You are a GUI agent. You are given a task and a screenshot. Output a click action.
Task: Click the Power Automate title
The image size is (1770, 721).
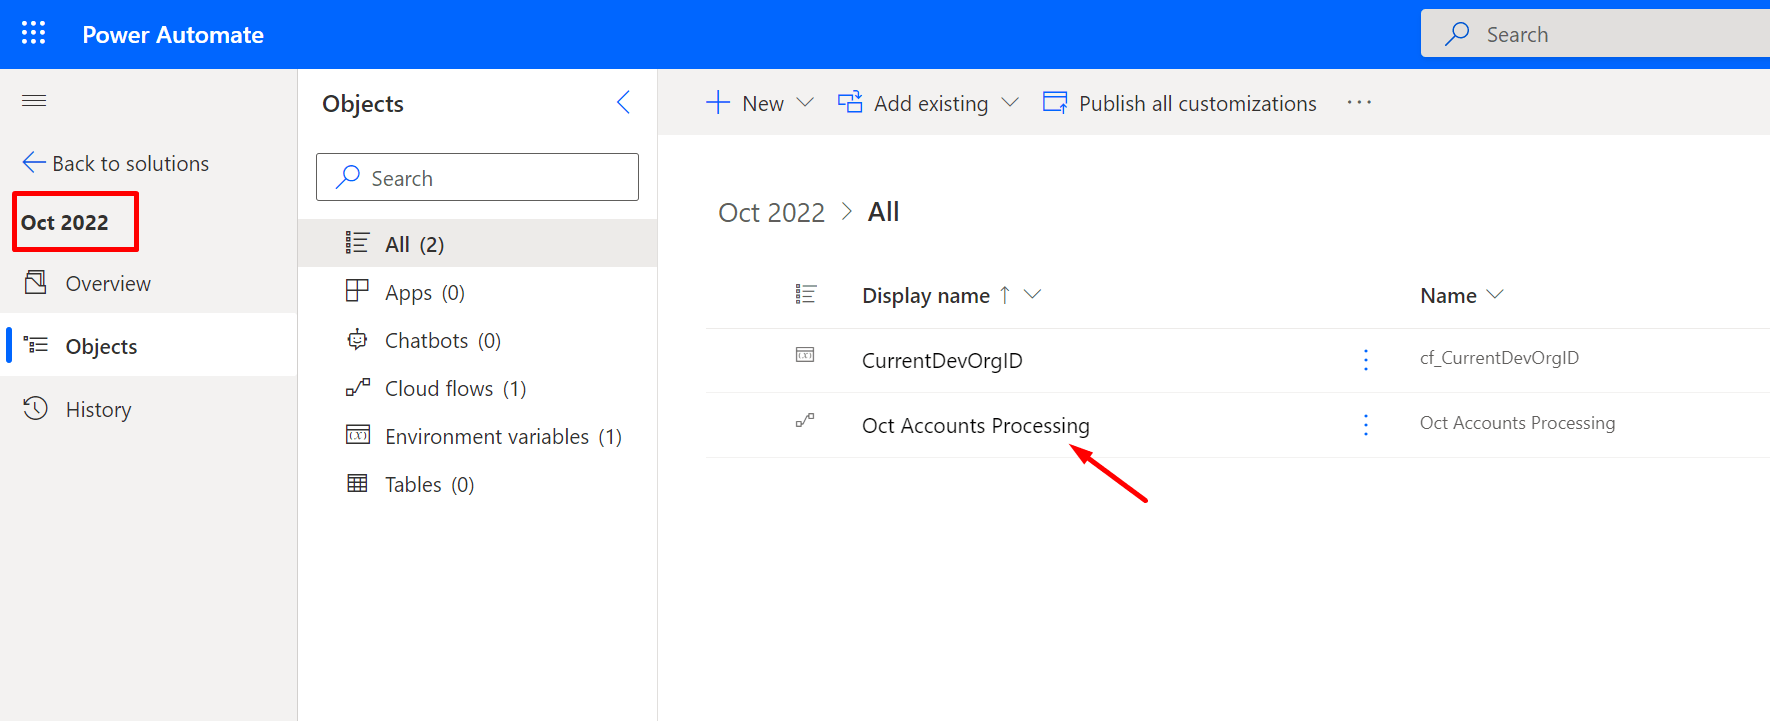click(173, 34)
